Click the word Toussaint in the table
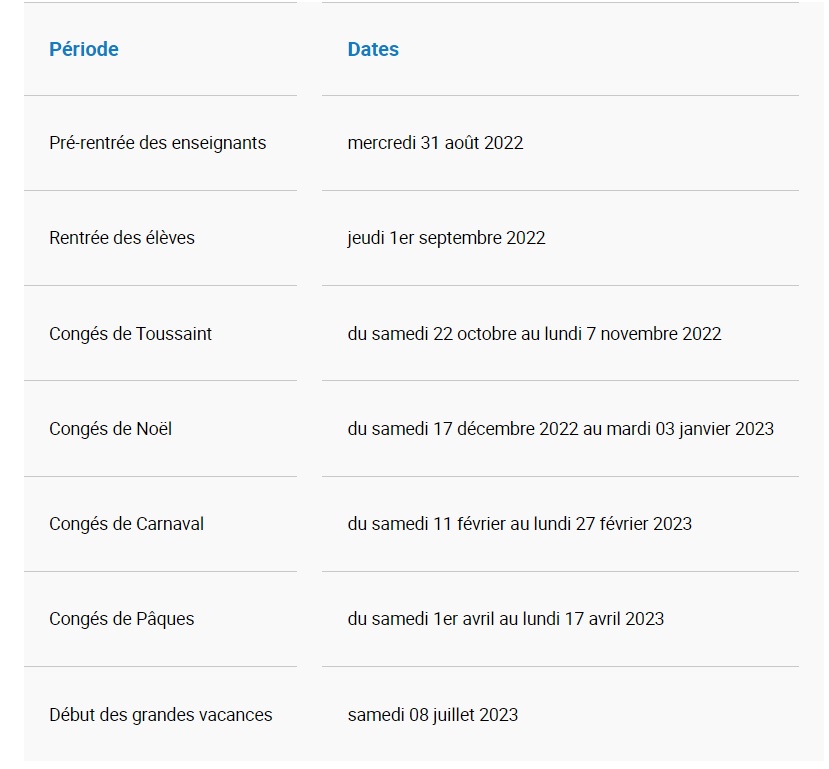Image resolution: width=829 pixels, height=769 pixels. 173,334
